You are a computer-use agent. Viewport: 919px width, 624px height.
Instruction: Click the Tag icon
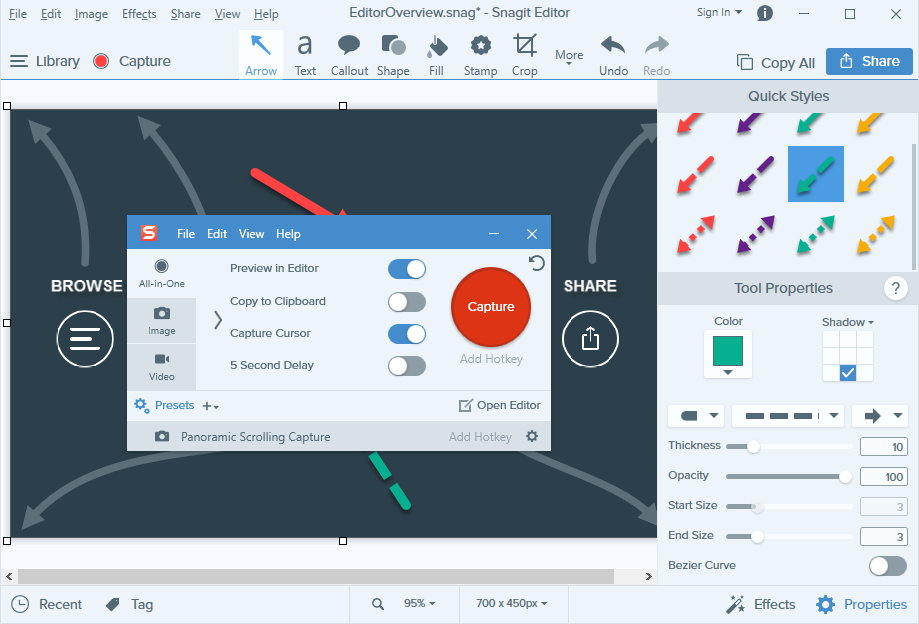(113, 604)
